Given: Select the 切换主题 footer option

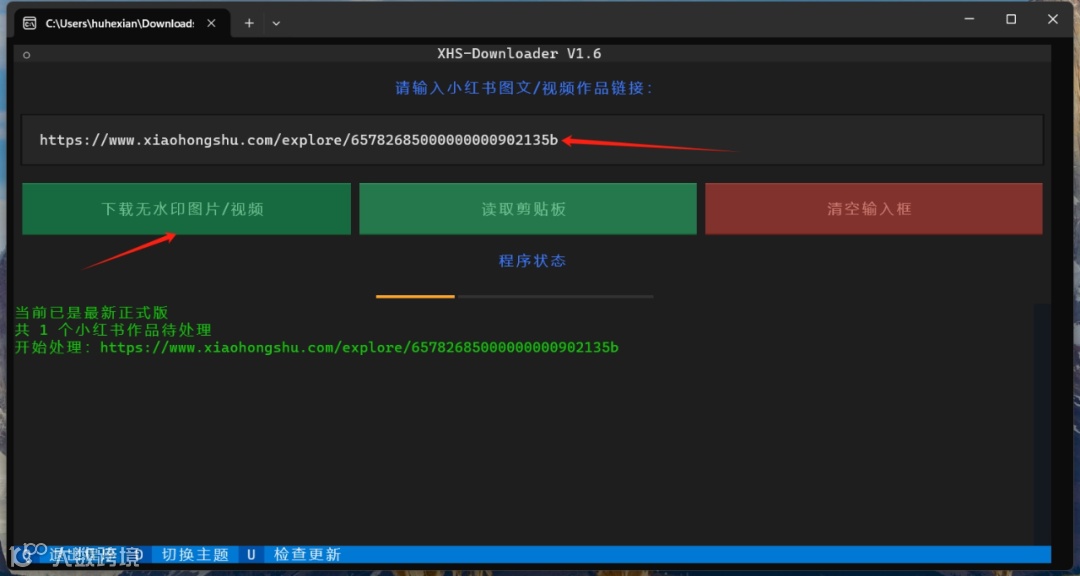Looking at the screenshot, I should 195,555.
